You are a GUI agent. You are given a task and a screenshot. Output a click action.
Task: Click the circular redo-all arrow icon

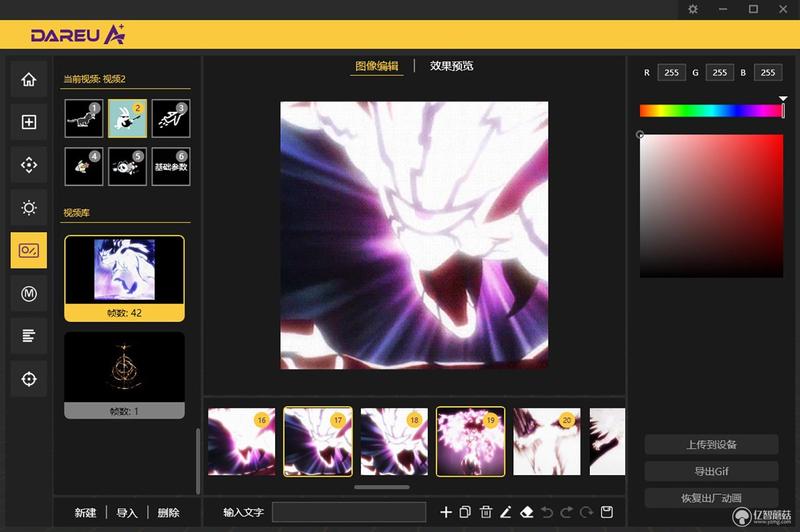click(587, 512)
